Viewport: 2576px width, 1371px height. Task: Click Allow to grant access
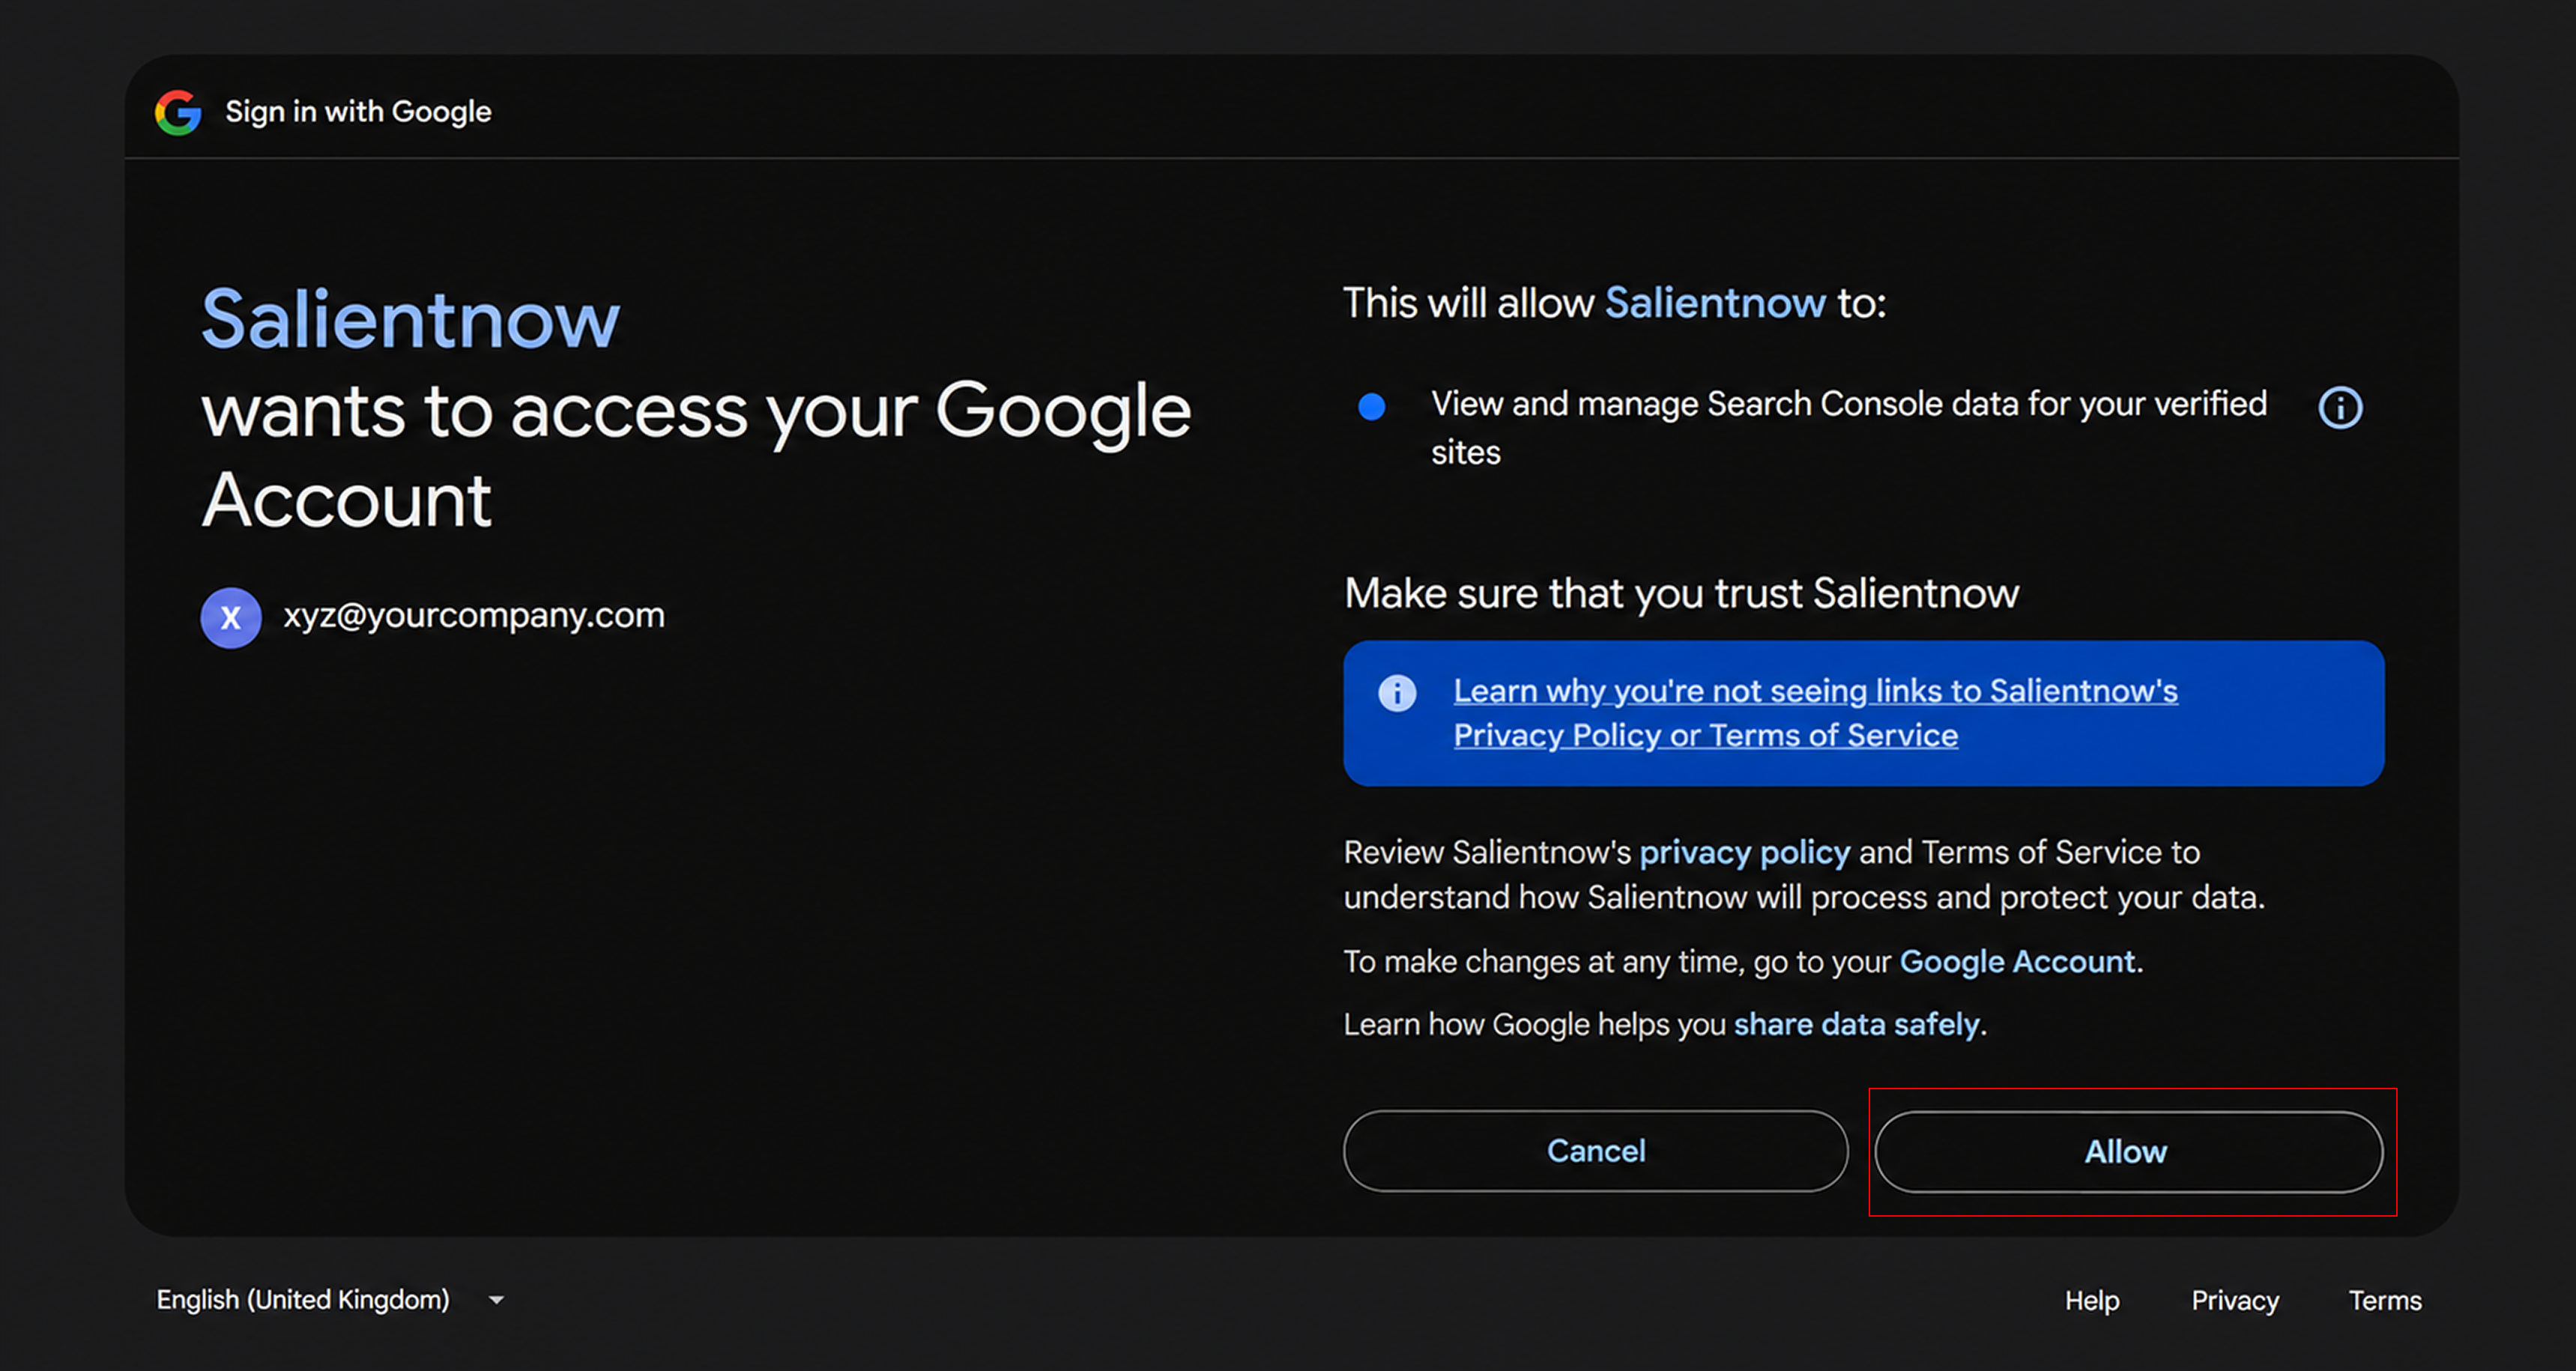[2128, 1151]
